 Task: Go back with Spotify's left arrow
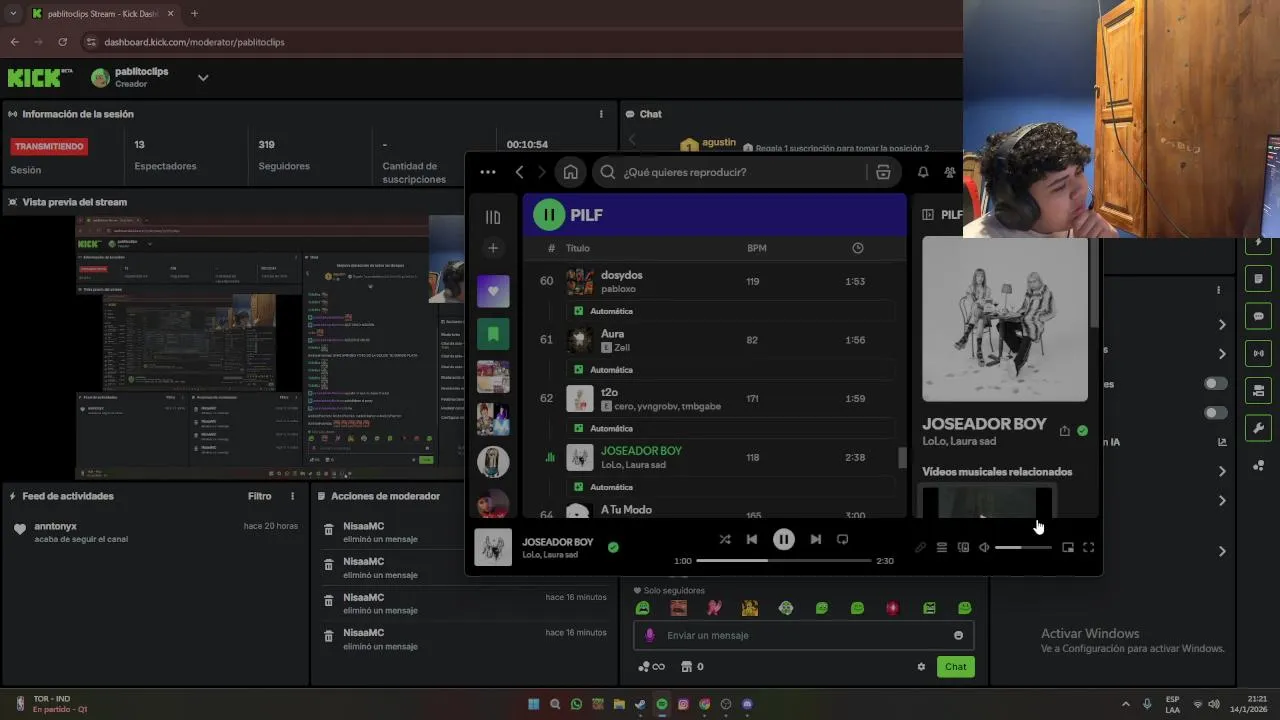(x=519, y=172)
